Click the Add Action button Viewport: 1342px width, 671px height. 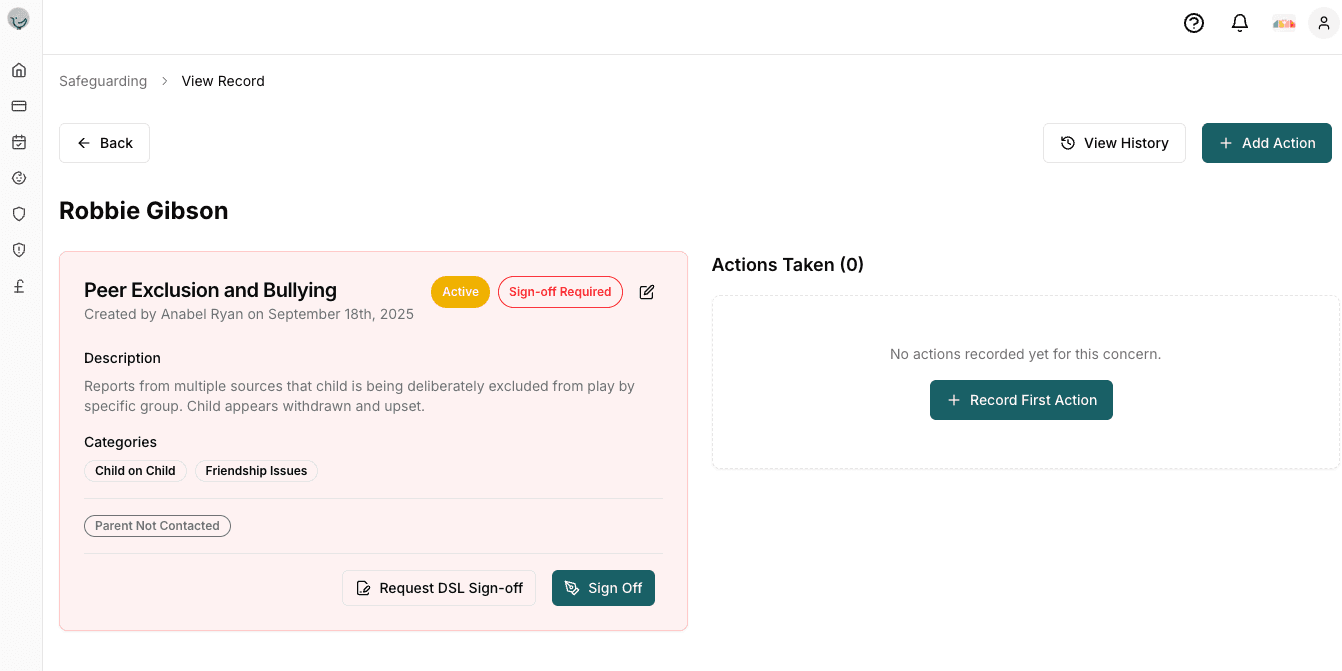click(1266, 143)
